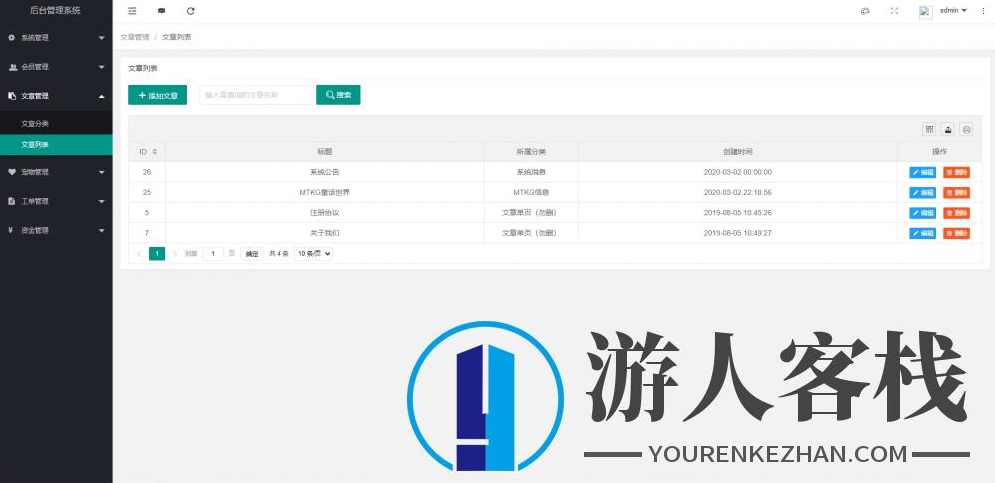Click the refresh icon in top bar
Screen dimensions: 995x483
(190, 11)
